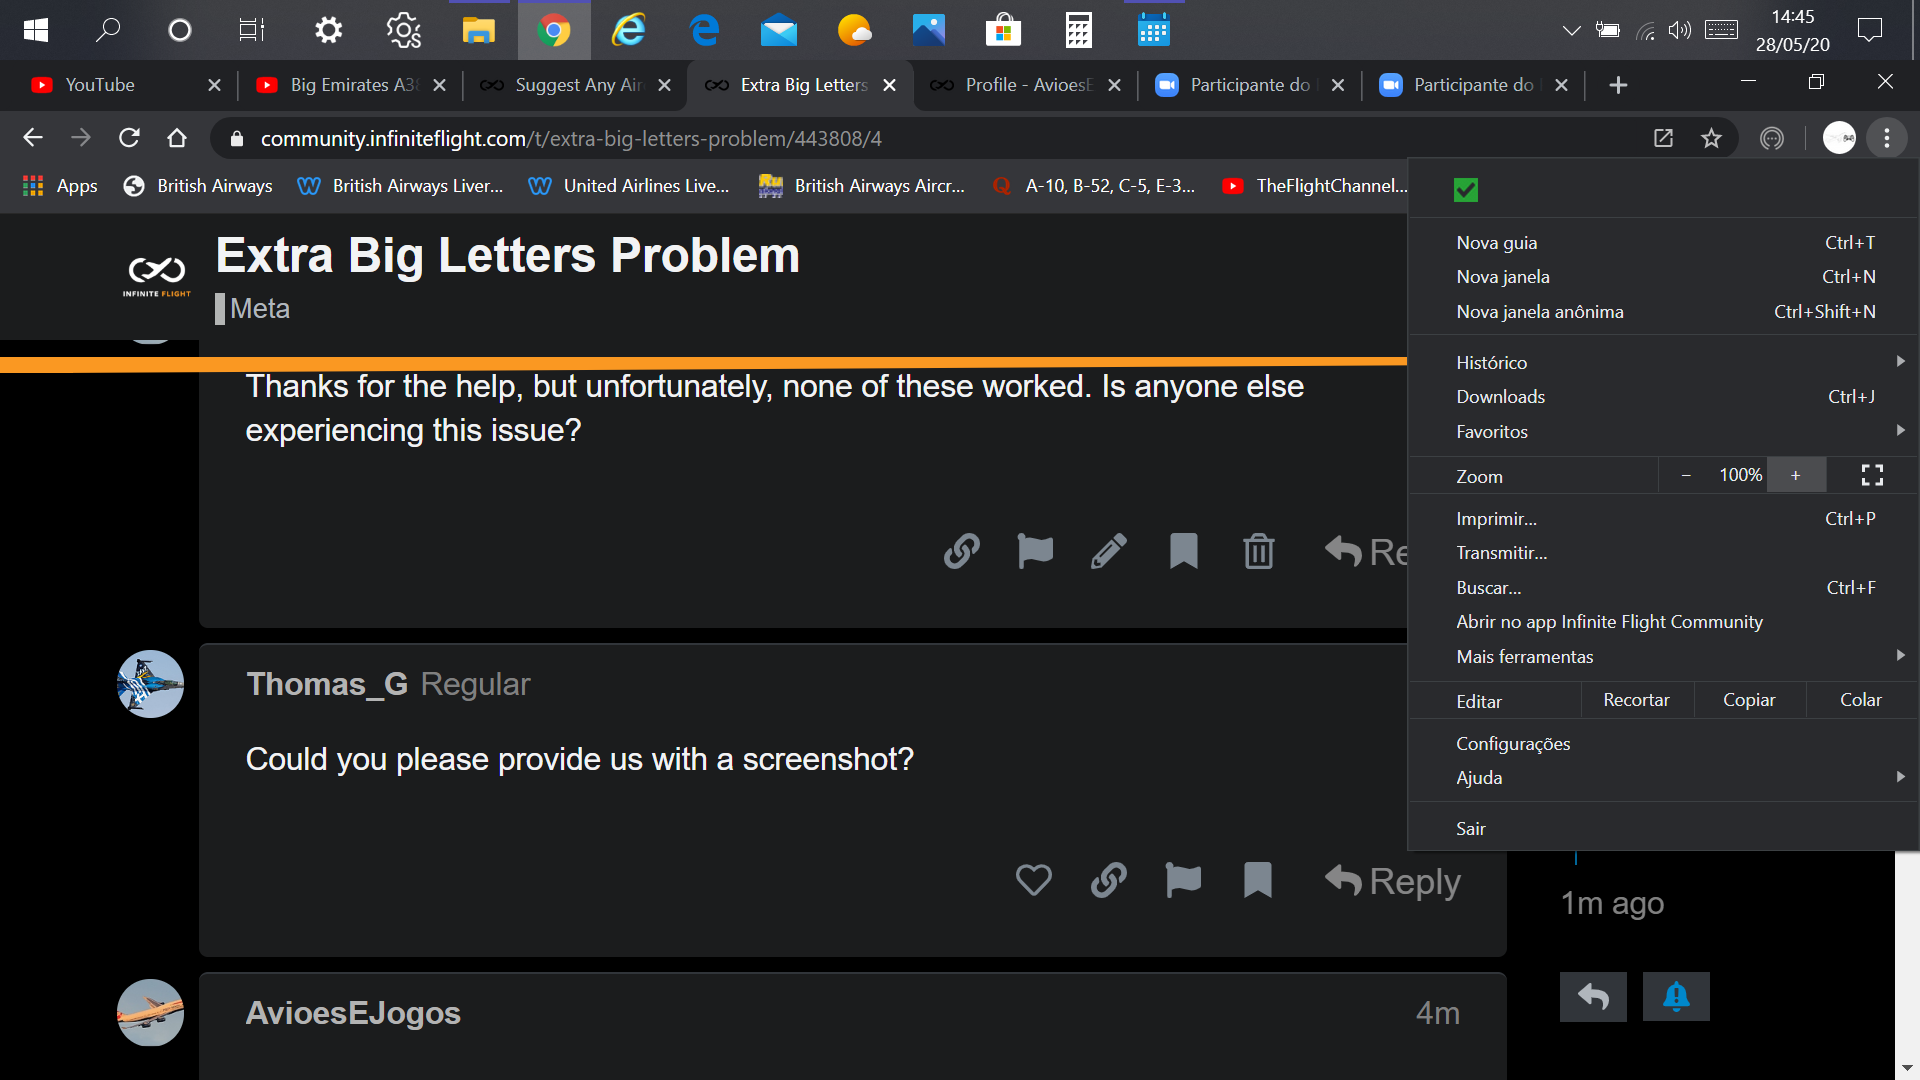Flag the post above Thomas_G's reply
1920x1080 pixels.
click(x=1035, y=551)
